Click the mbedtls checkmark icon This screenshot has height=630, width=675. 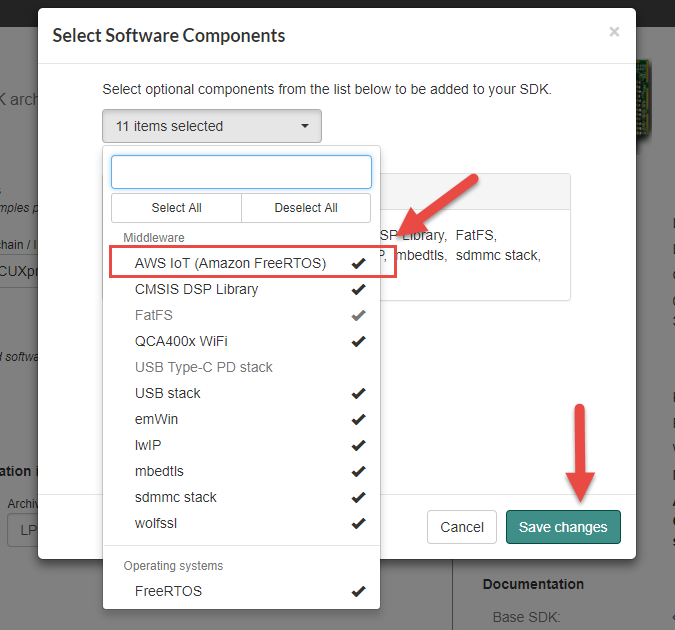point(358,471)
